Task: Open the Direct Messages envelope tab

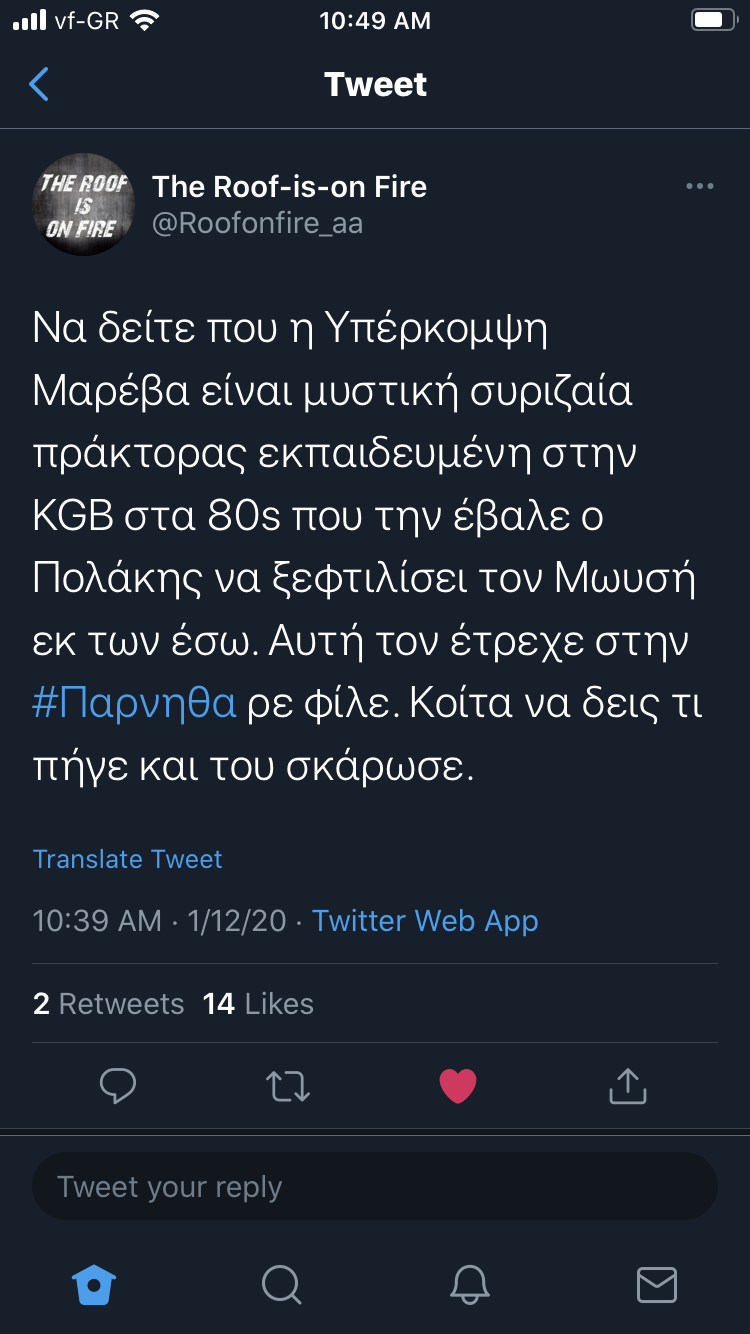Action: point(656,1285)
